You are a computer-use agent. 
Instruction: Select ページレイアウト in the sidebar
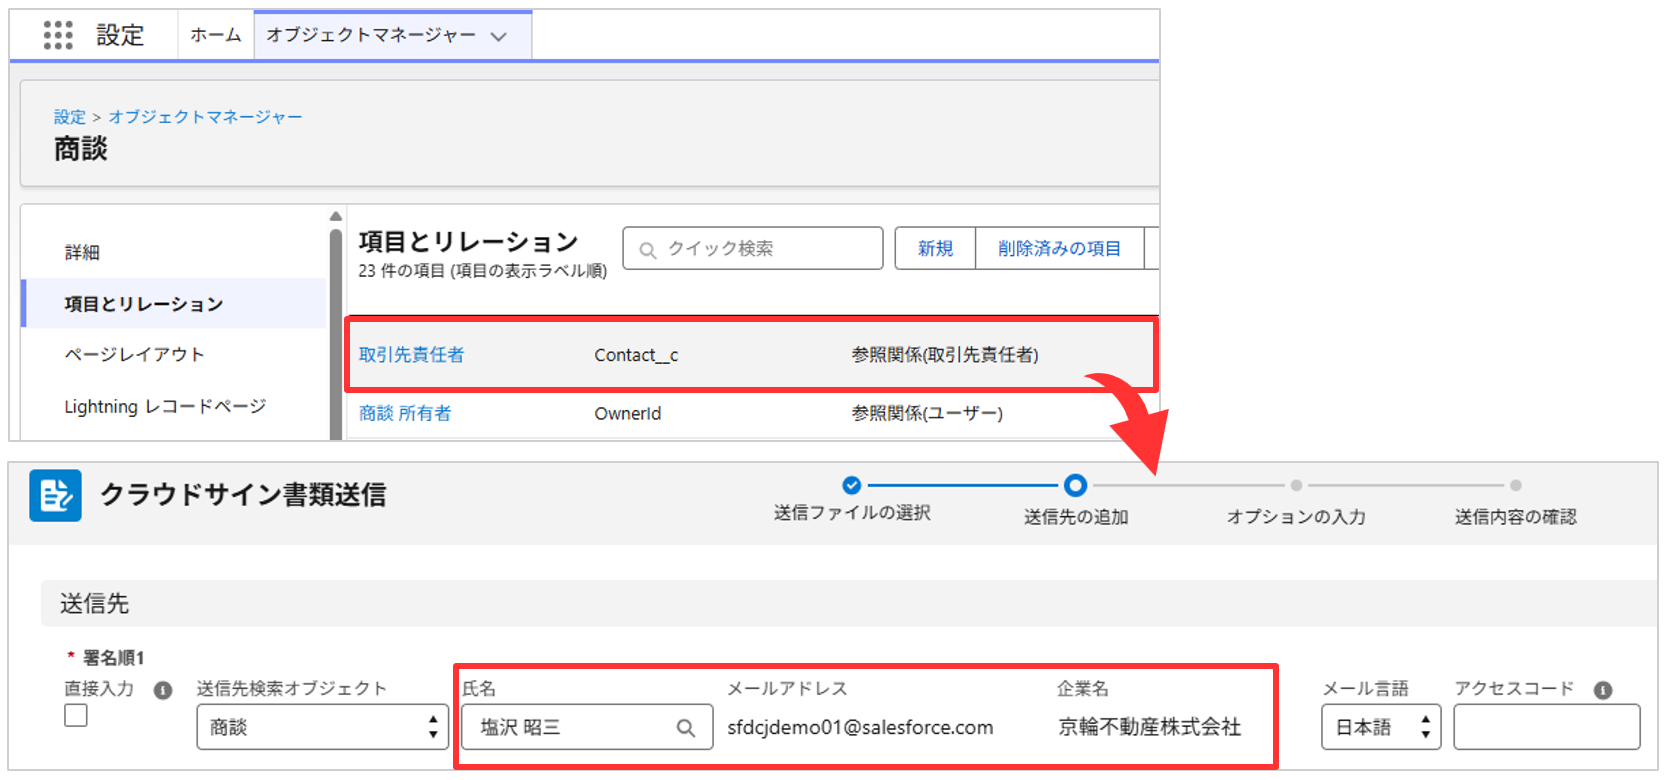(134, 354)
